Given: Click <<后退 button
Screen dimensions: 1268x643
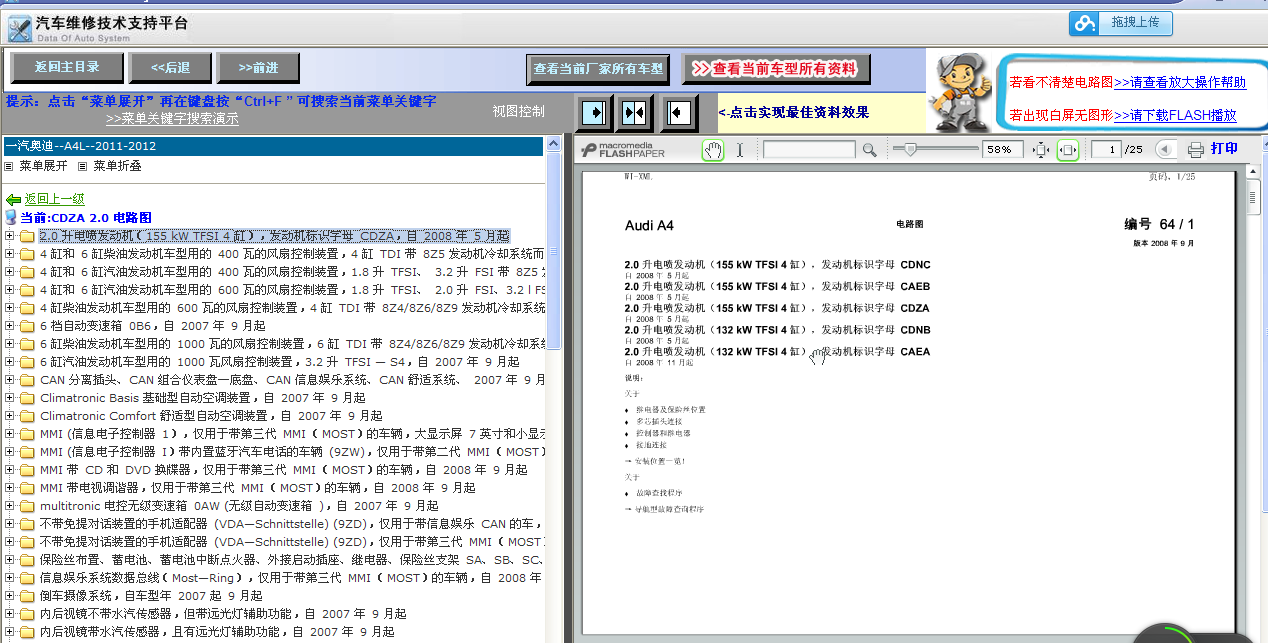Looking at the screenshot, I should click(x=170, y=67).
